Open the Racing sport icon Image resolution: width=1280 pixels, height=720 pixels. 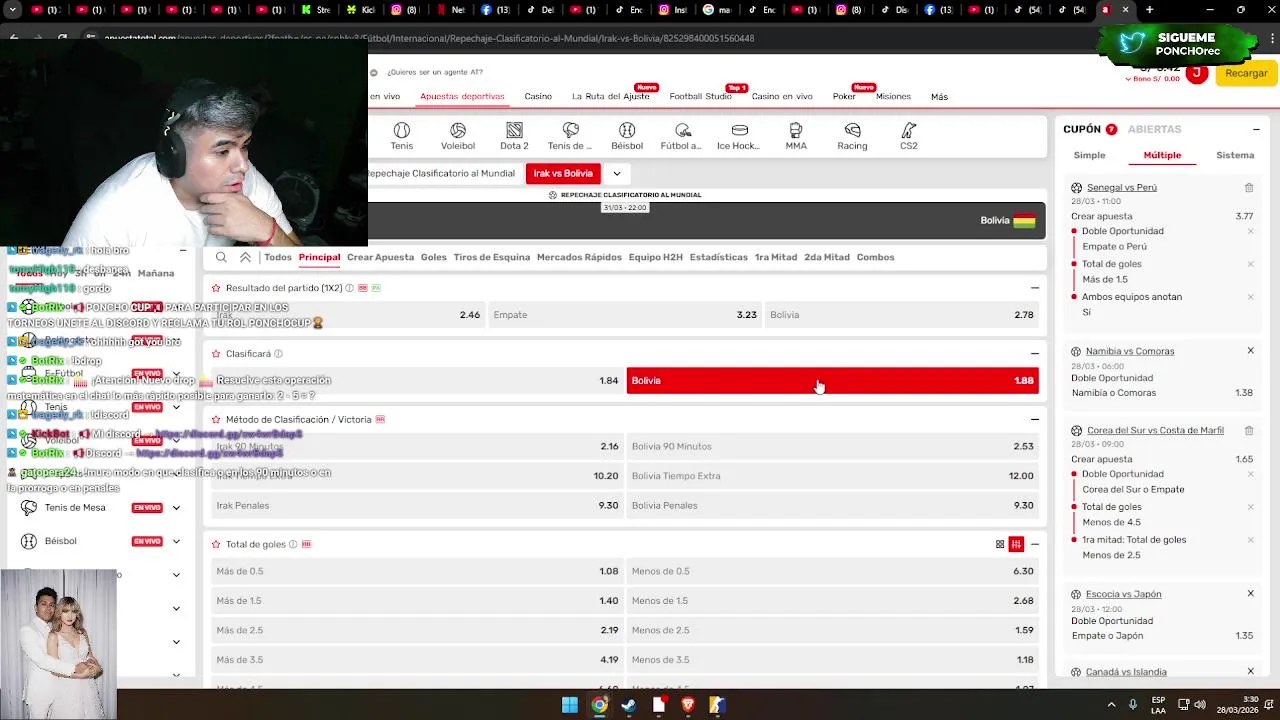coord(852,136)
